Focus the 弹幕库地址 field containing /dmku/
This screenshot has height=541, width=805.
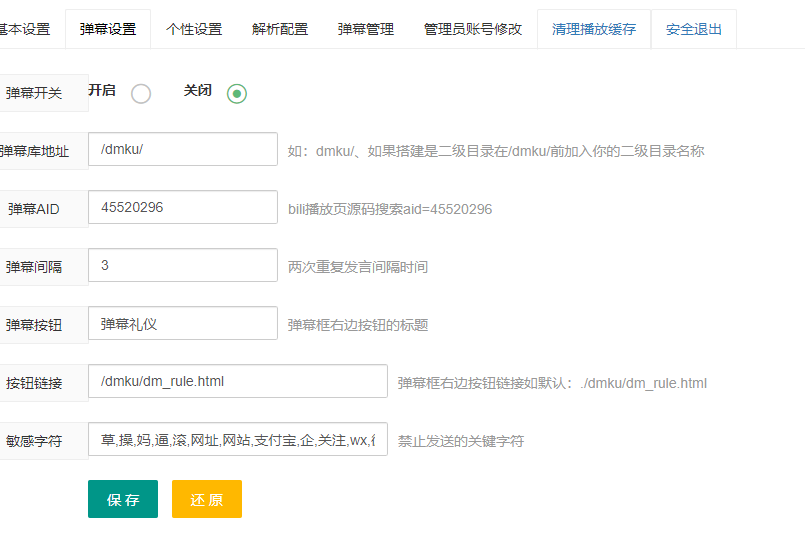coord(182,149)
